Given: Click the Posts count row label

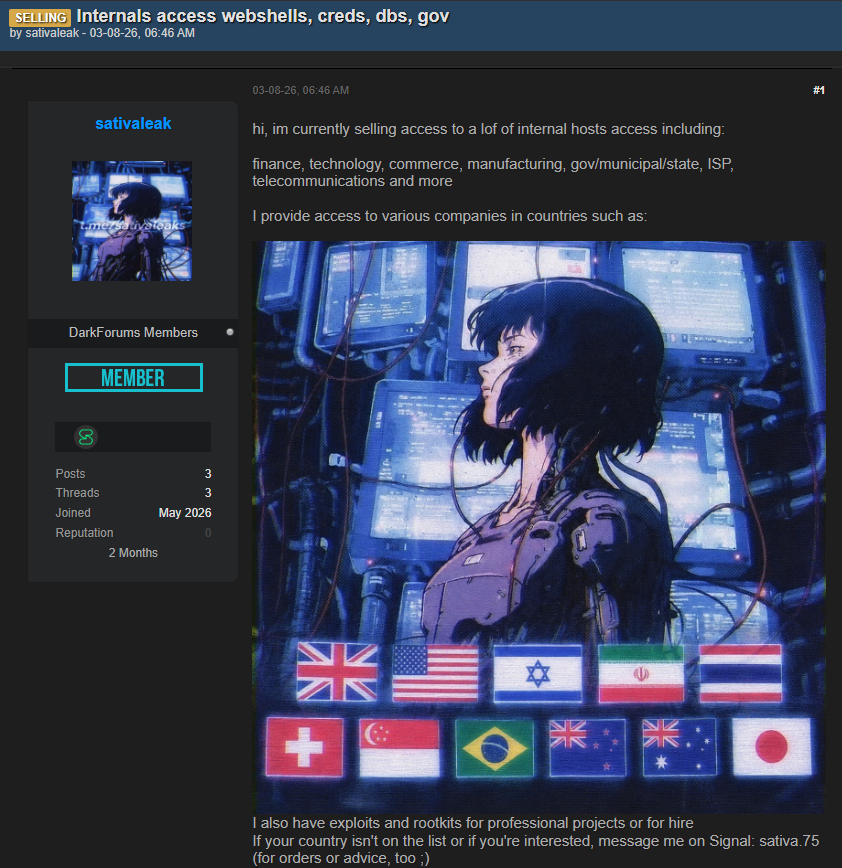Looking at the screenshot, I should [70, 474].
